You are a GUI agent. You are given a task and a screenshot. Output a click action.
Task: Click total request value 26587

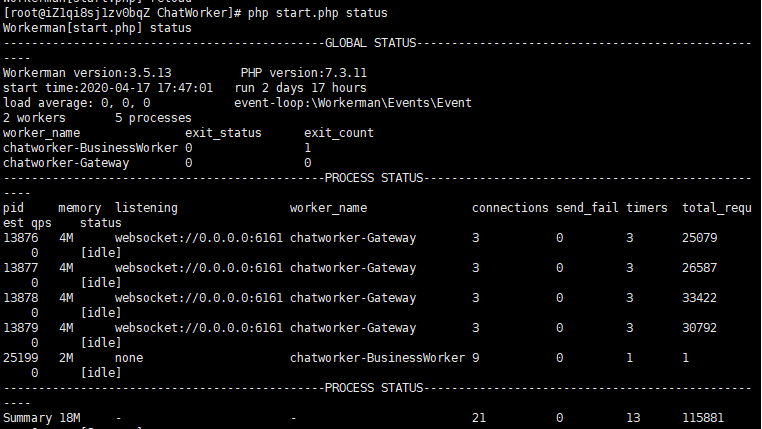699,268
